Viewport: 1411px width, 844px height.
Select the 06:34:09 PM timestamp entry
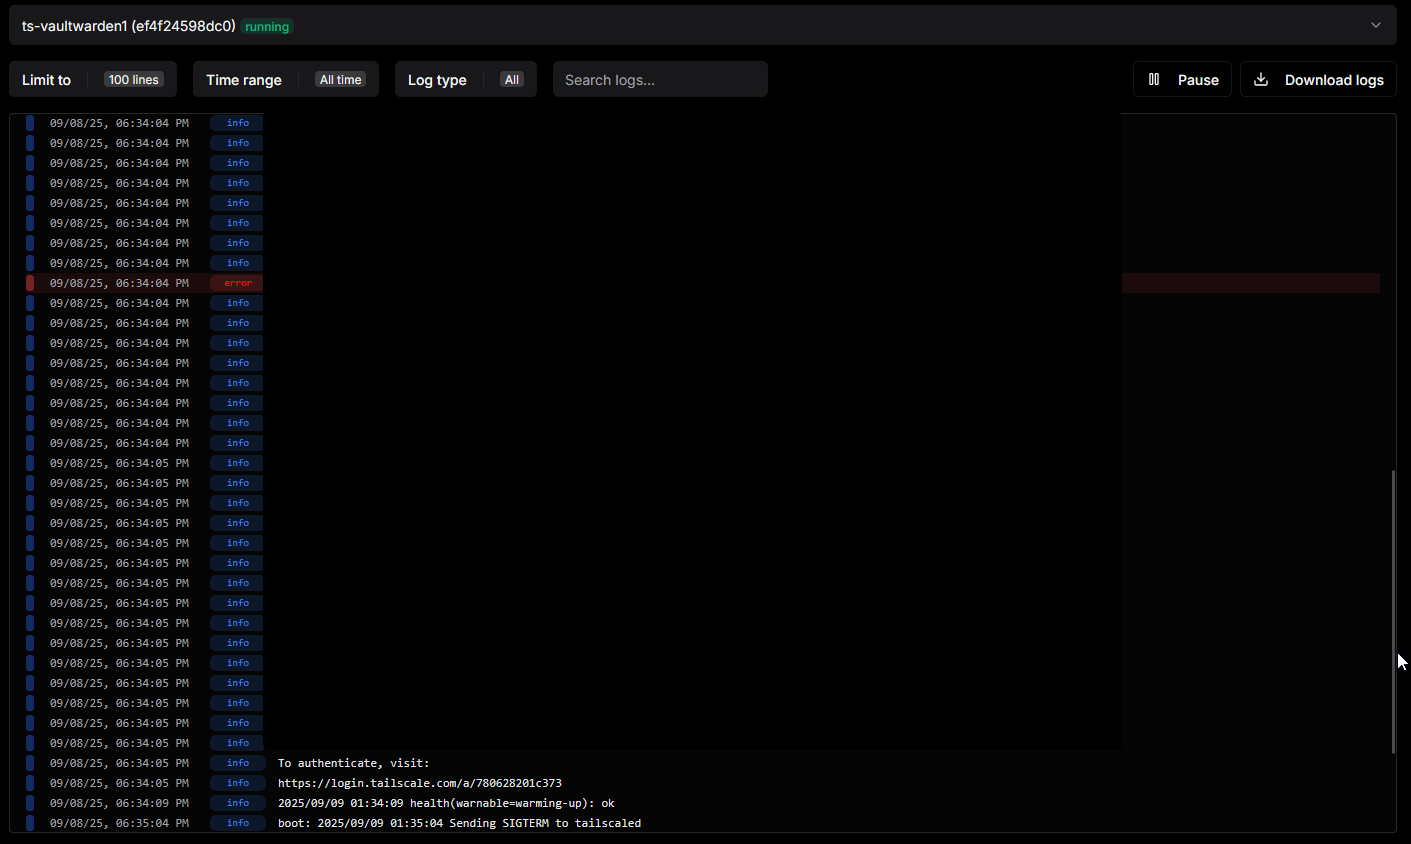(119, 803)
